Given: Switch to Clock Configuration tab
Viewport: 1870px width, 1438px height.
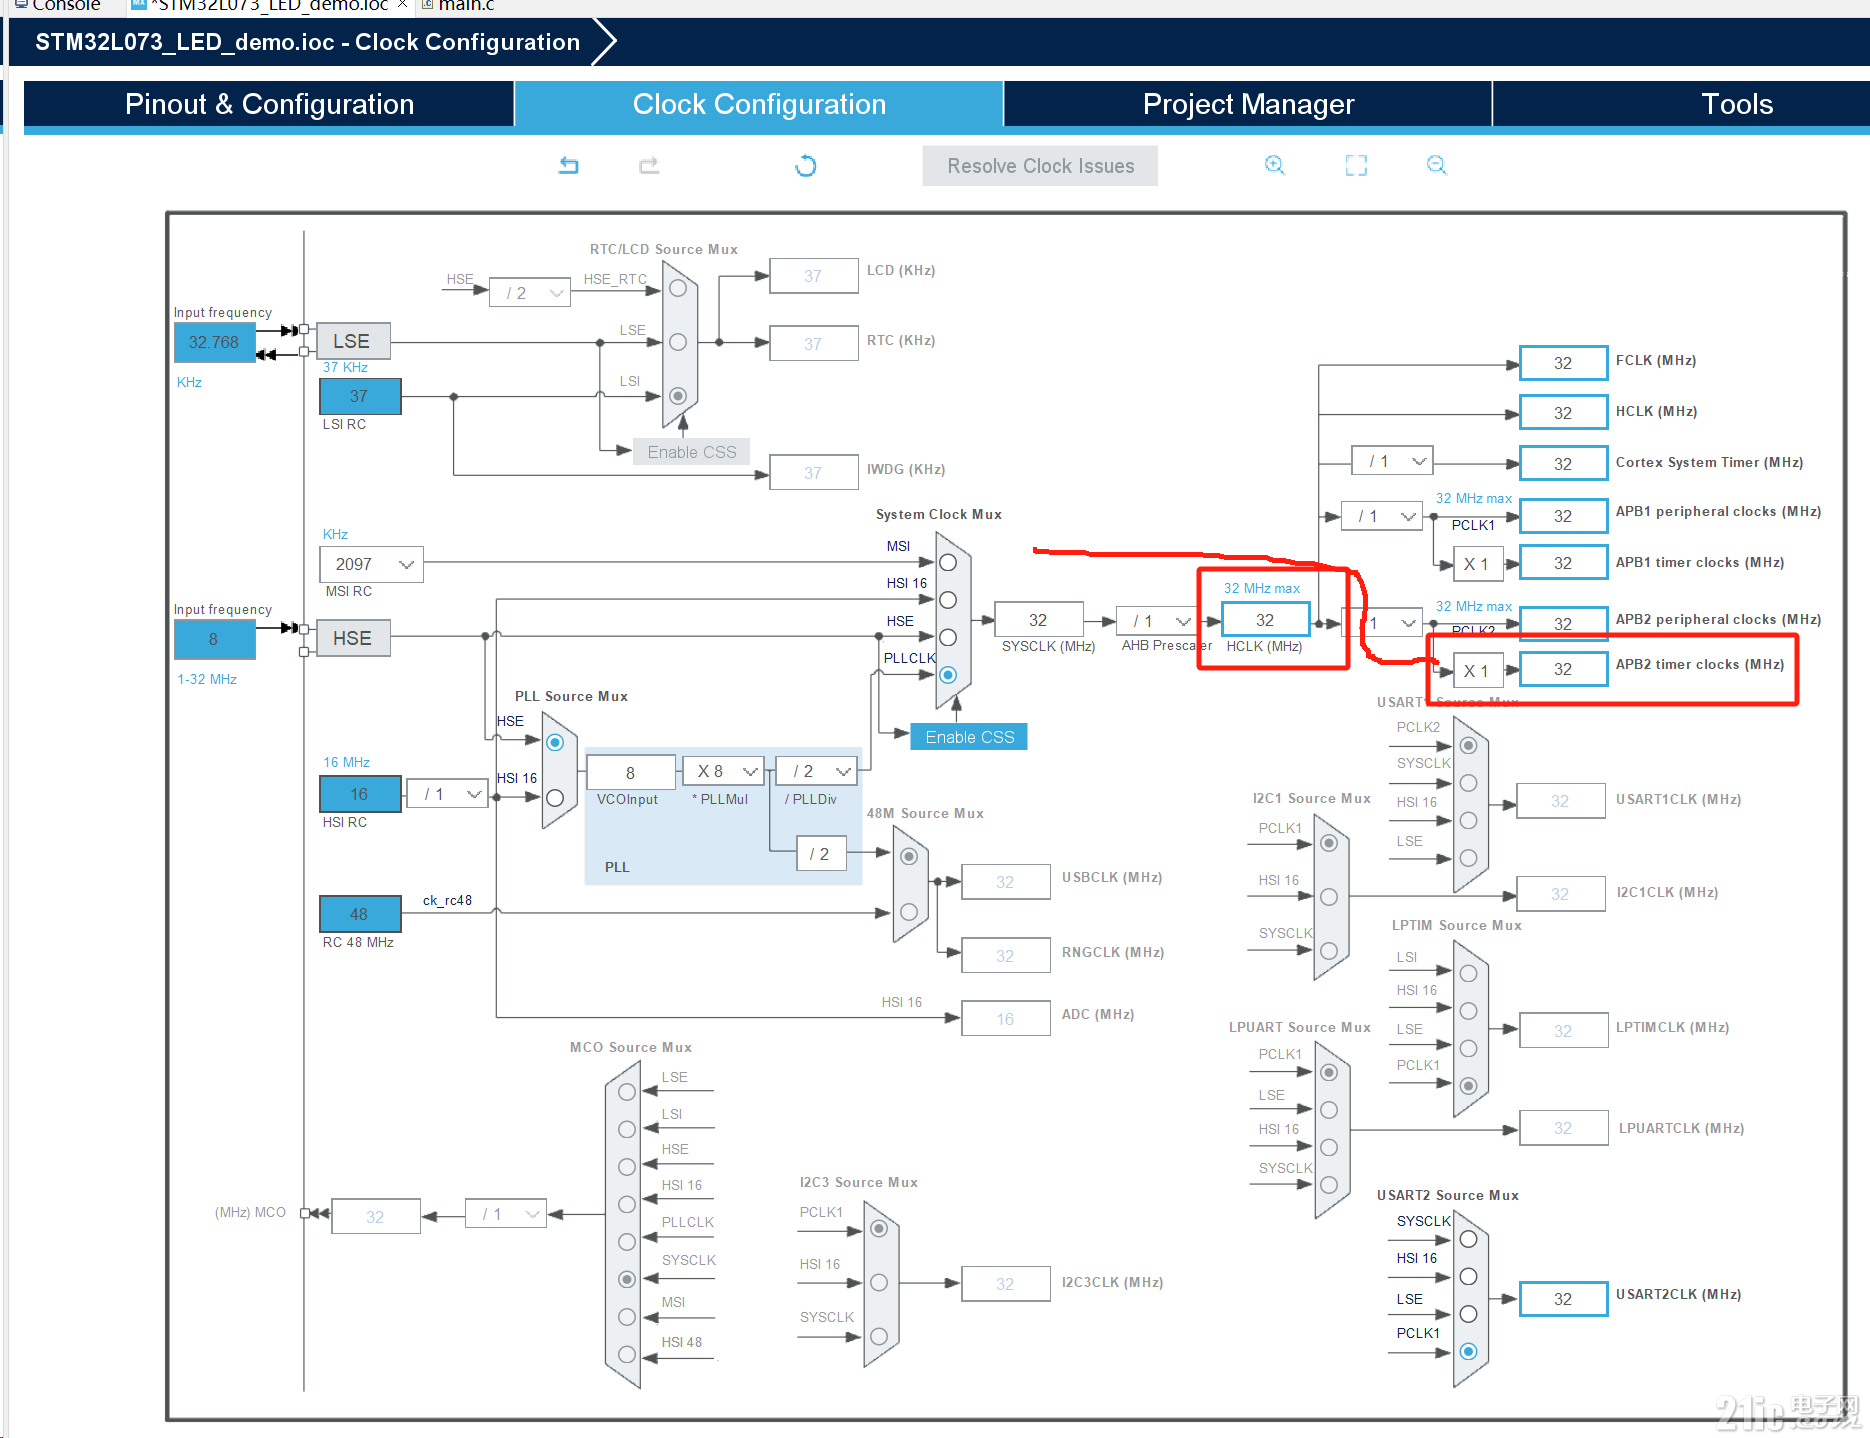Looking at the screenshot, I should coord(759,104).
